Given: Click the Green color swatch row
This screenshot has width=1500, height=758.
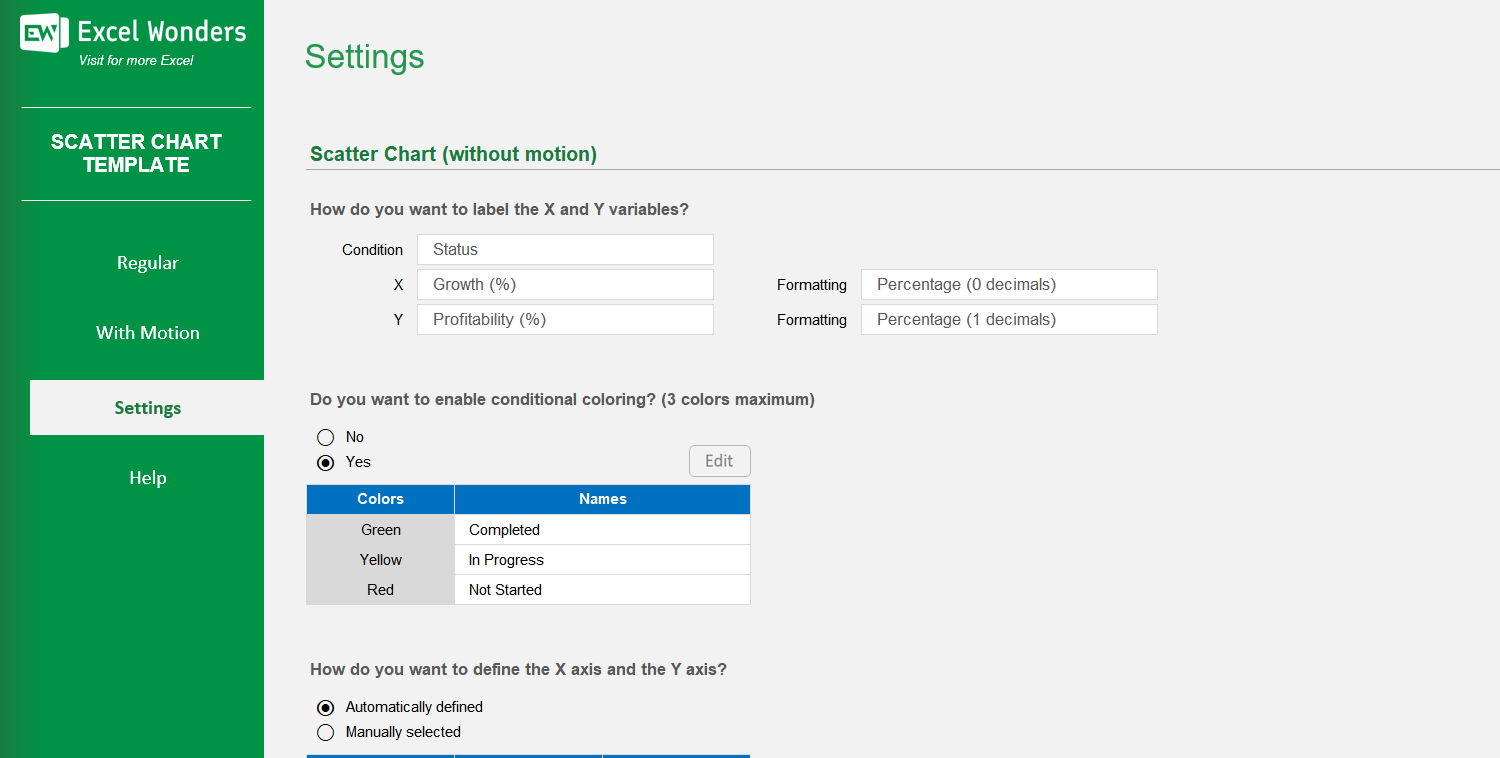Looking at the screenshot, I should tap(380, 529).
